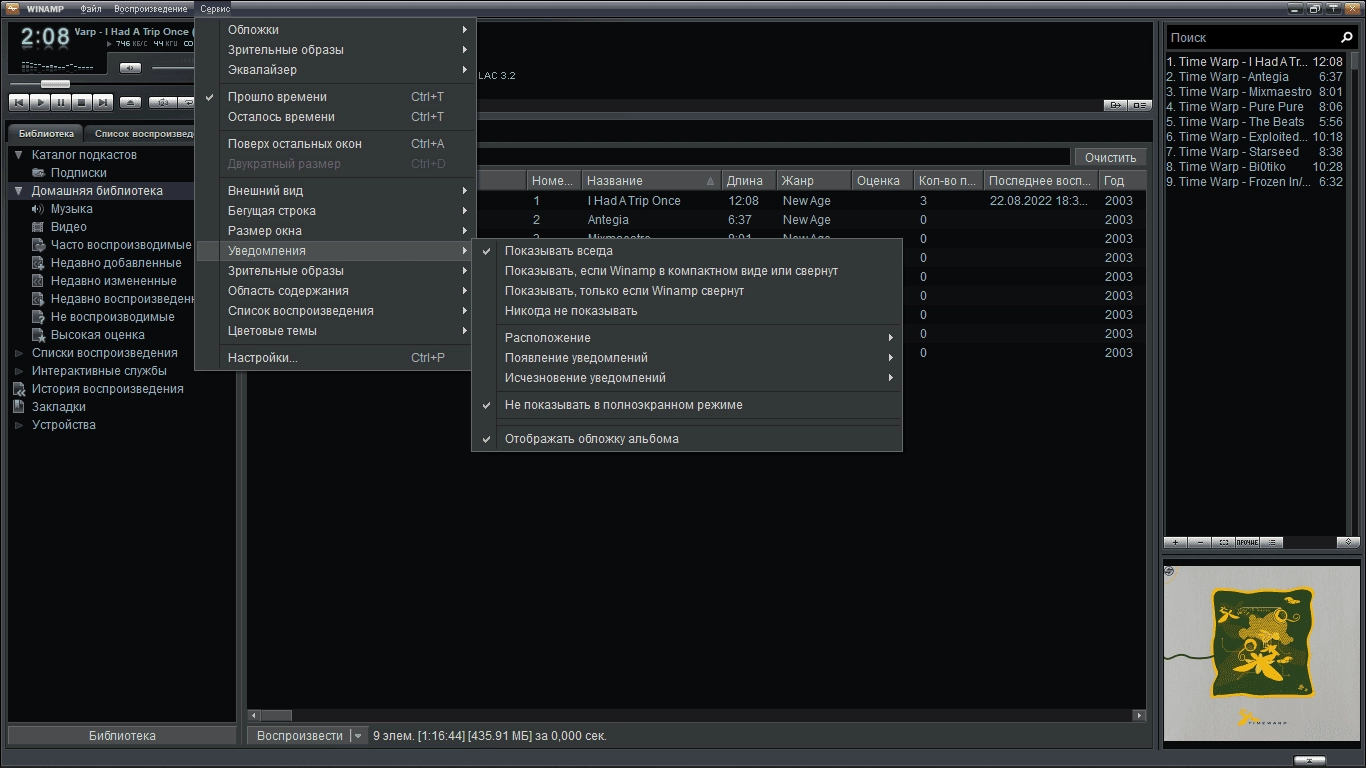Screen dimensions: 1366x768
Task: Select Музыка in the home library
Action: pos(72,209)
